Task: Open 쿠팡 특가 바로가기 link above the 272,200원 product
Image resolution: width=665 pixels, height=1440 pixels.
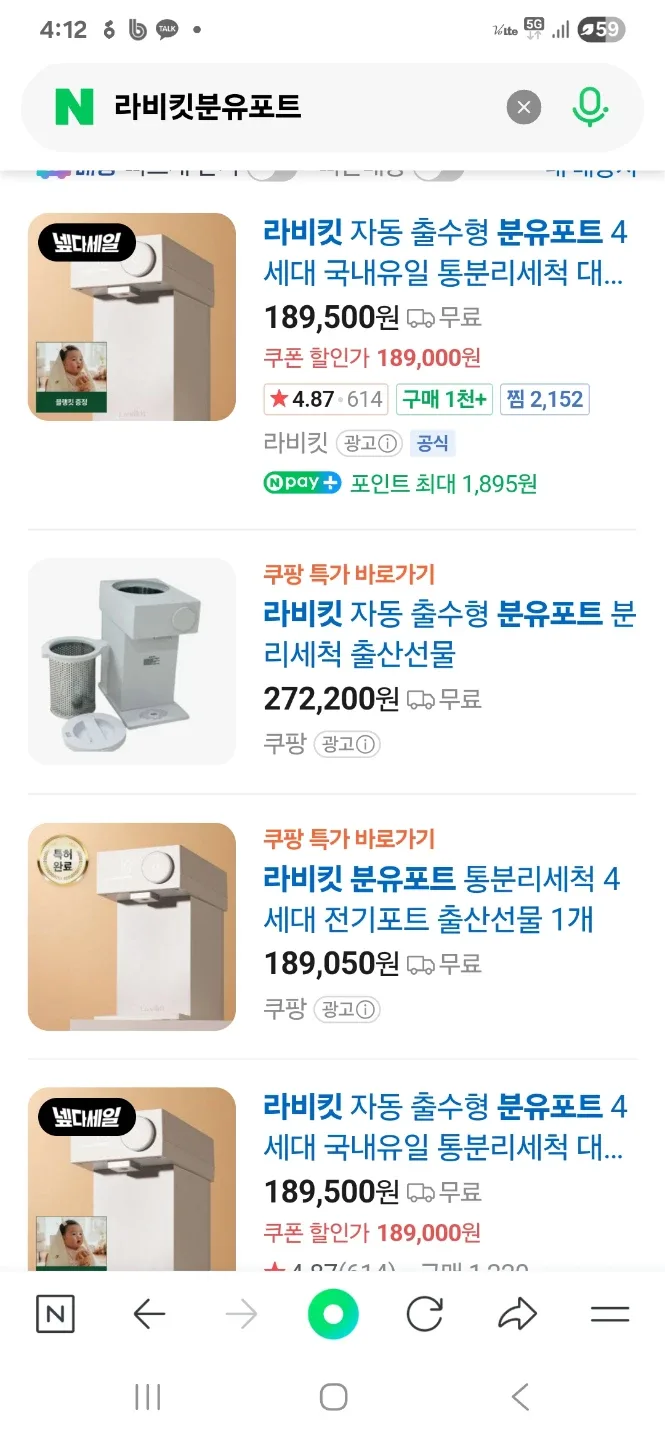Action: click(349, 574)
